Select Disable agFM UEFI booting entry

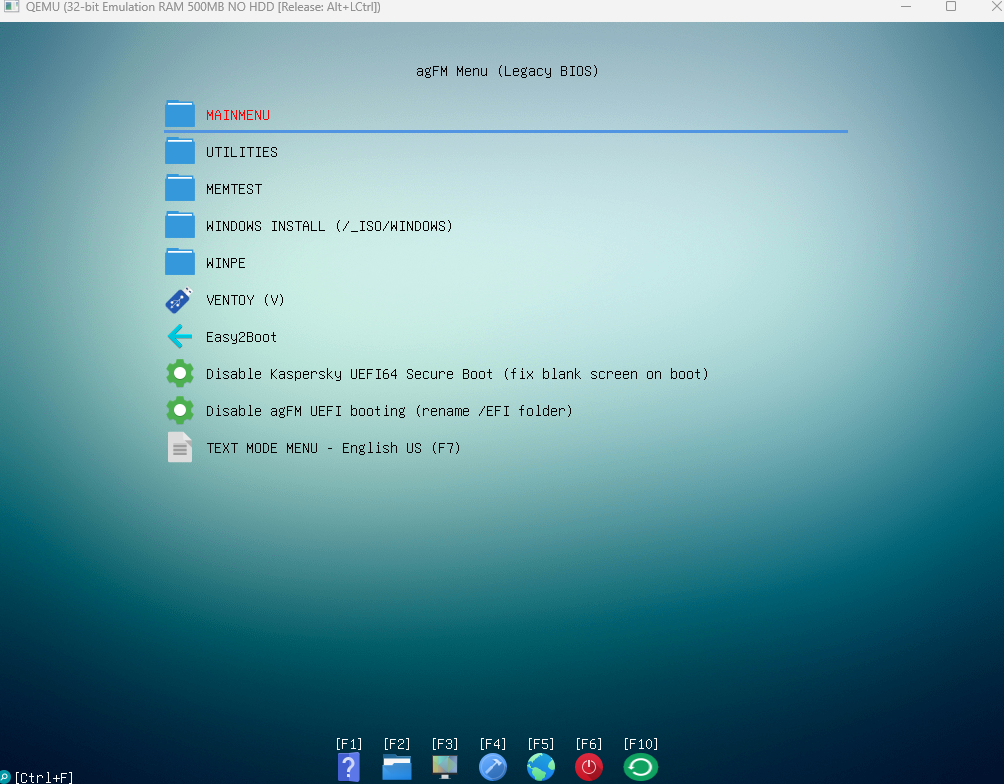[389, 411]
